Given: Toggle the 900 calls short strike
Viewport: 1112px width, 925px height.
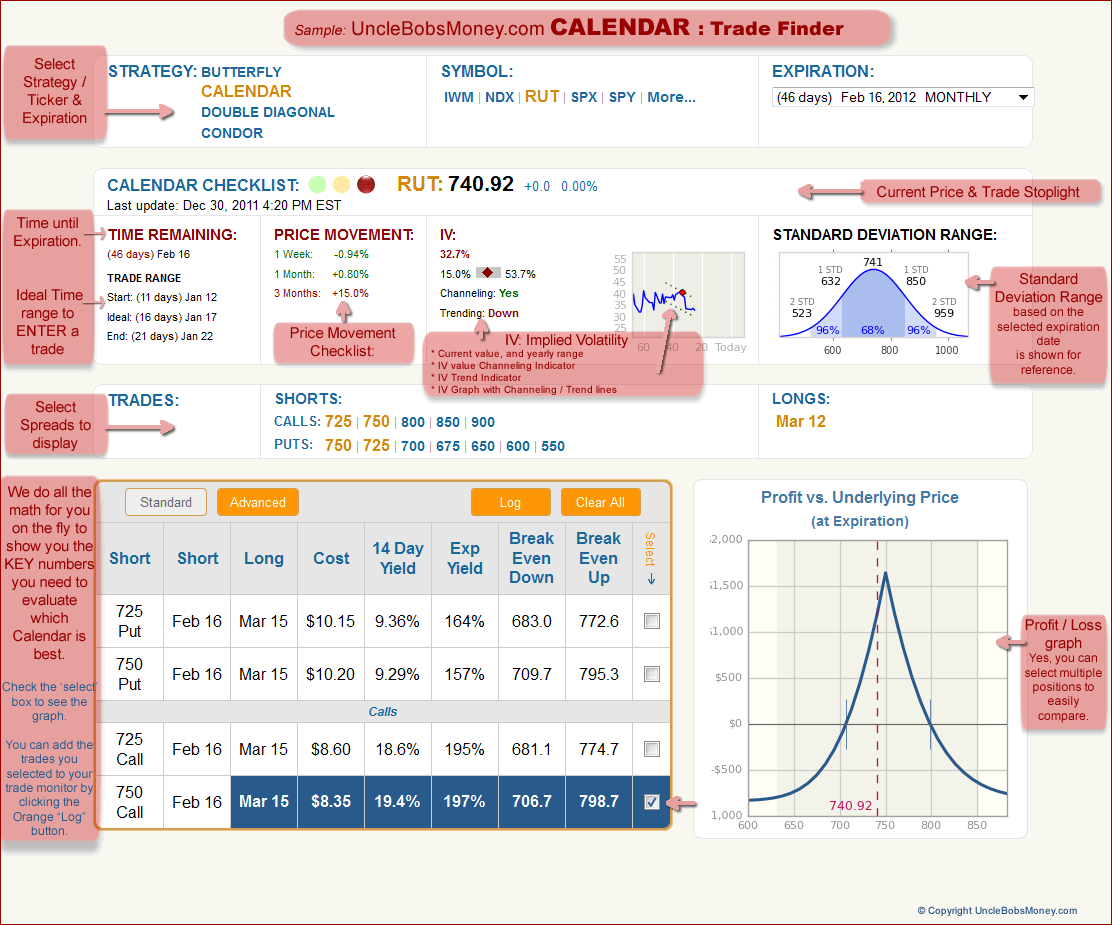Looking at the screenshot, I should coord(483,422).
